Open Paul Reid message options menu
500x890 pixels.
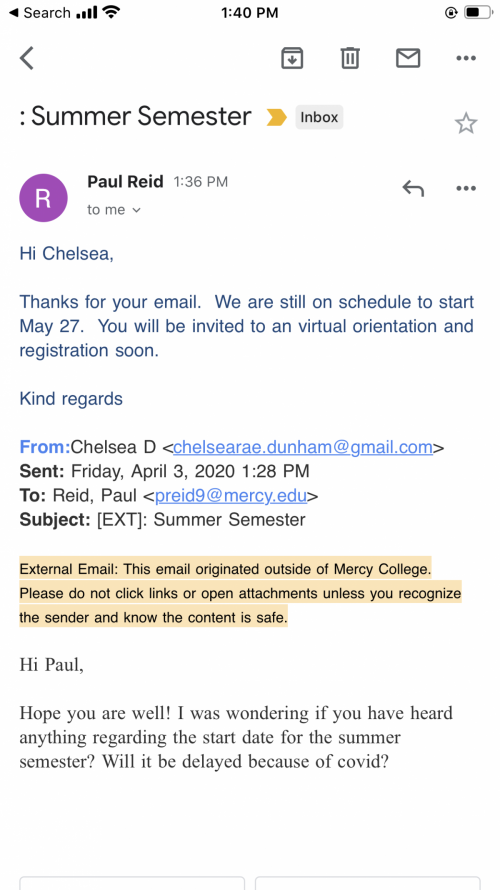[466, 188]
